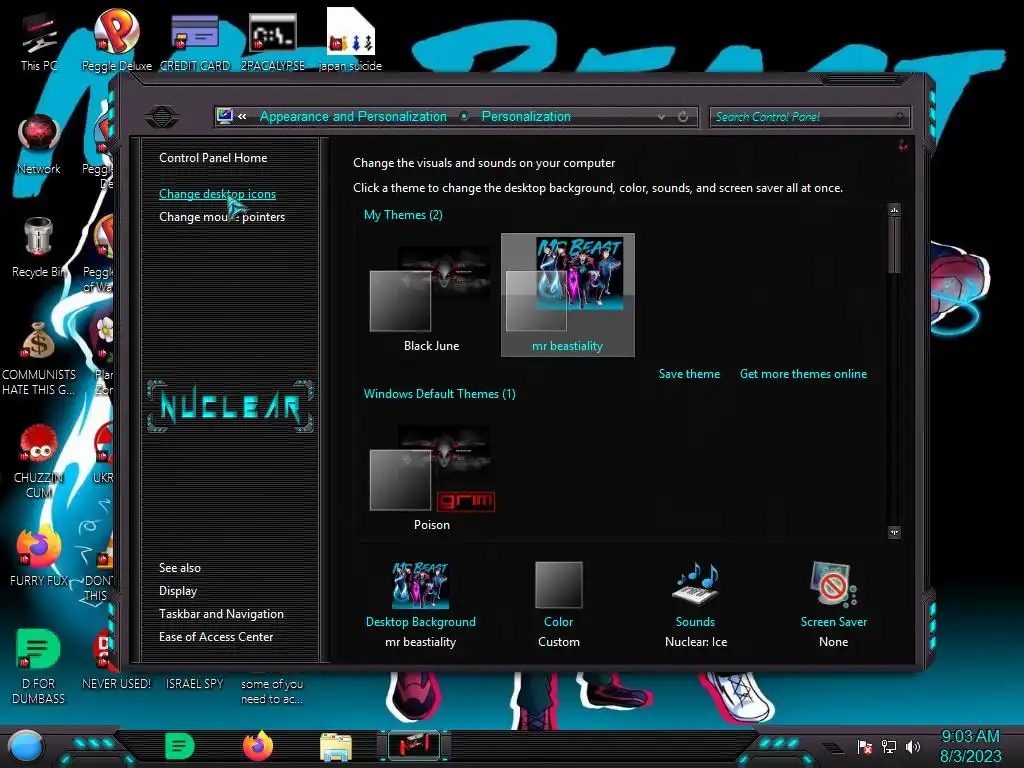Viewport: 1024px width, 768px height.
Task: Click the themes list scrollbar thumb
Action: pyautogui.click(x=895, y=246)
